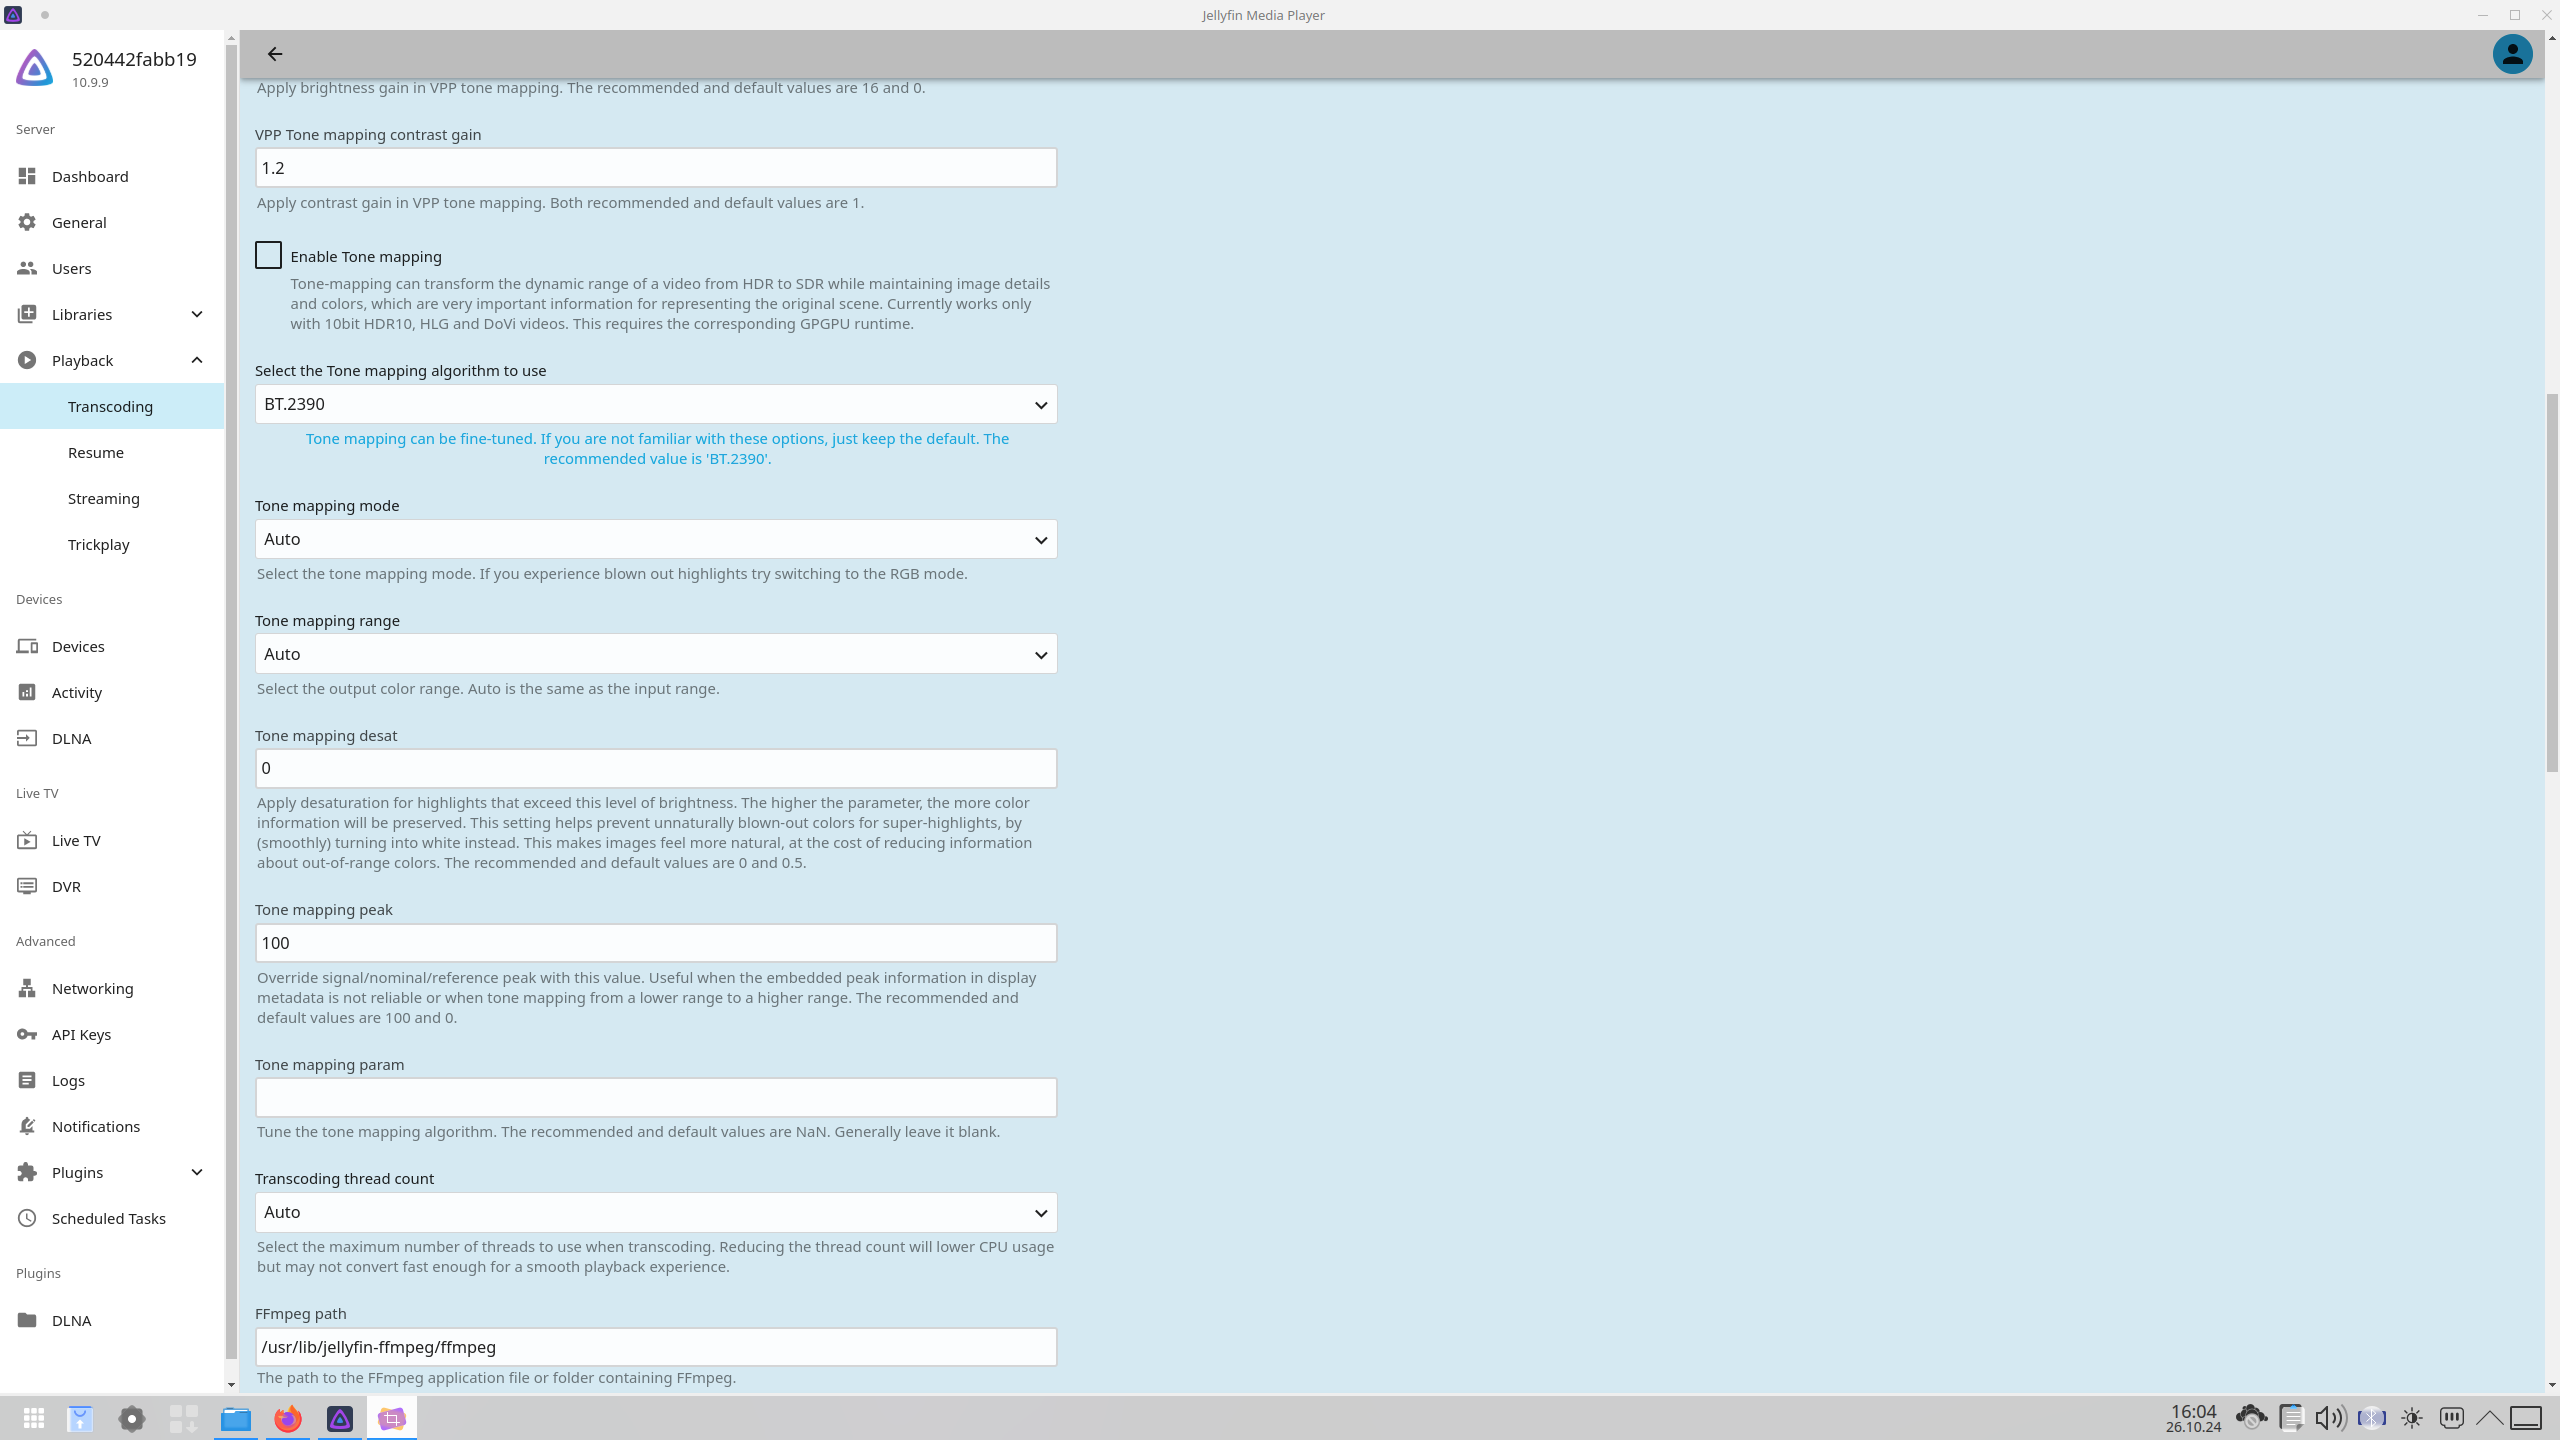Open the Notifications bell icon

point(27,1126)
